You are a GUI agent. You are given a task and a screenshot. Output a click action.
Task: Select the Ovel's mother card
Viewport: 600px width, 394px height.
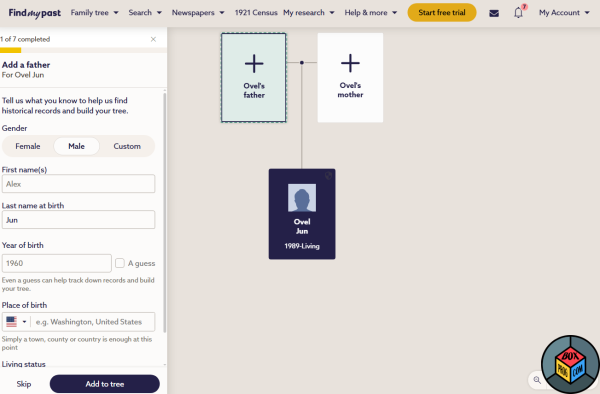tap(350, 77)
